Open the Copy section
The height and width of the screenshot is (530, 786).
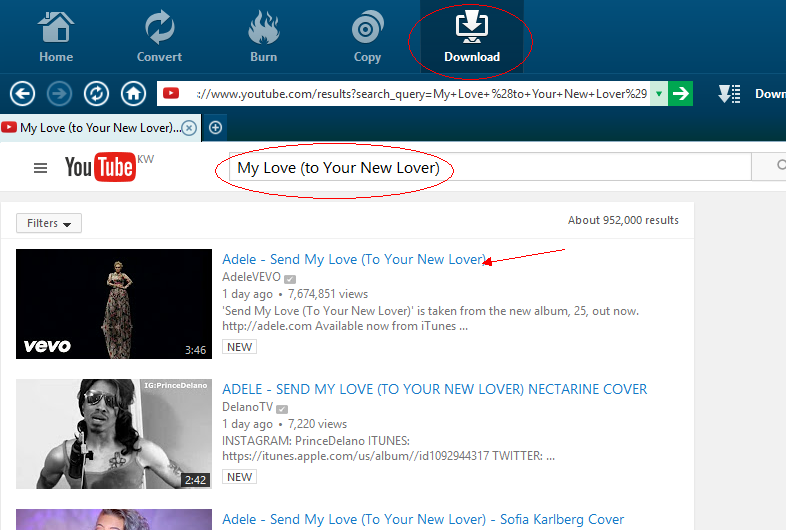pyautogui.click(x=367, y=37)
